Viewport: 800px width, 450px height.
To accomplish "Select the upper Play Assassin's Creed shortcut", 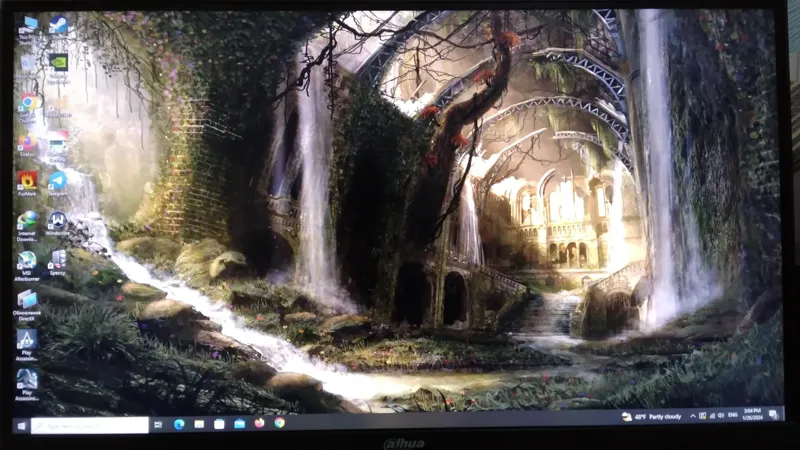I will tap(27, 341).
